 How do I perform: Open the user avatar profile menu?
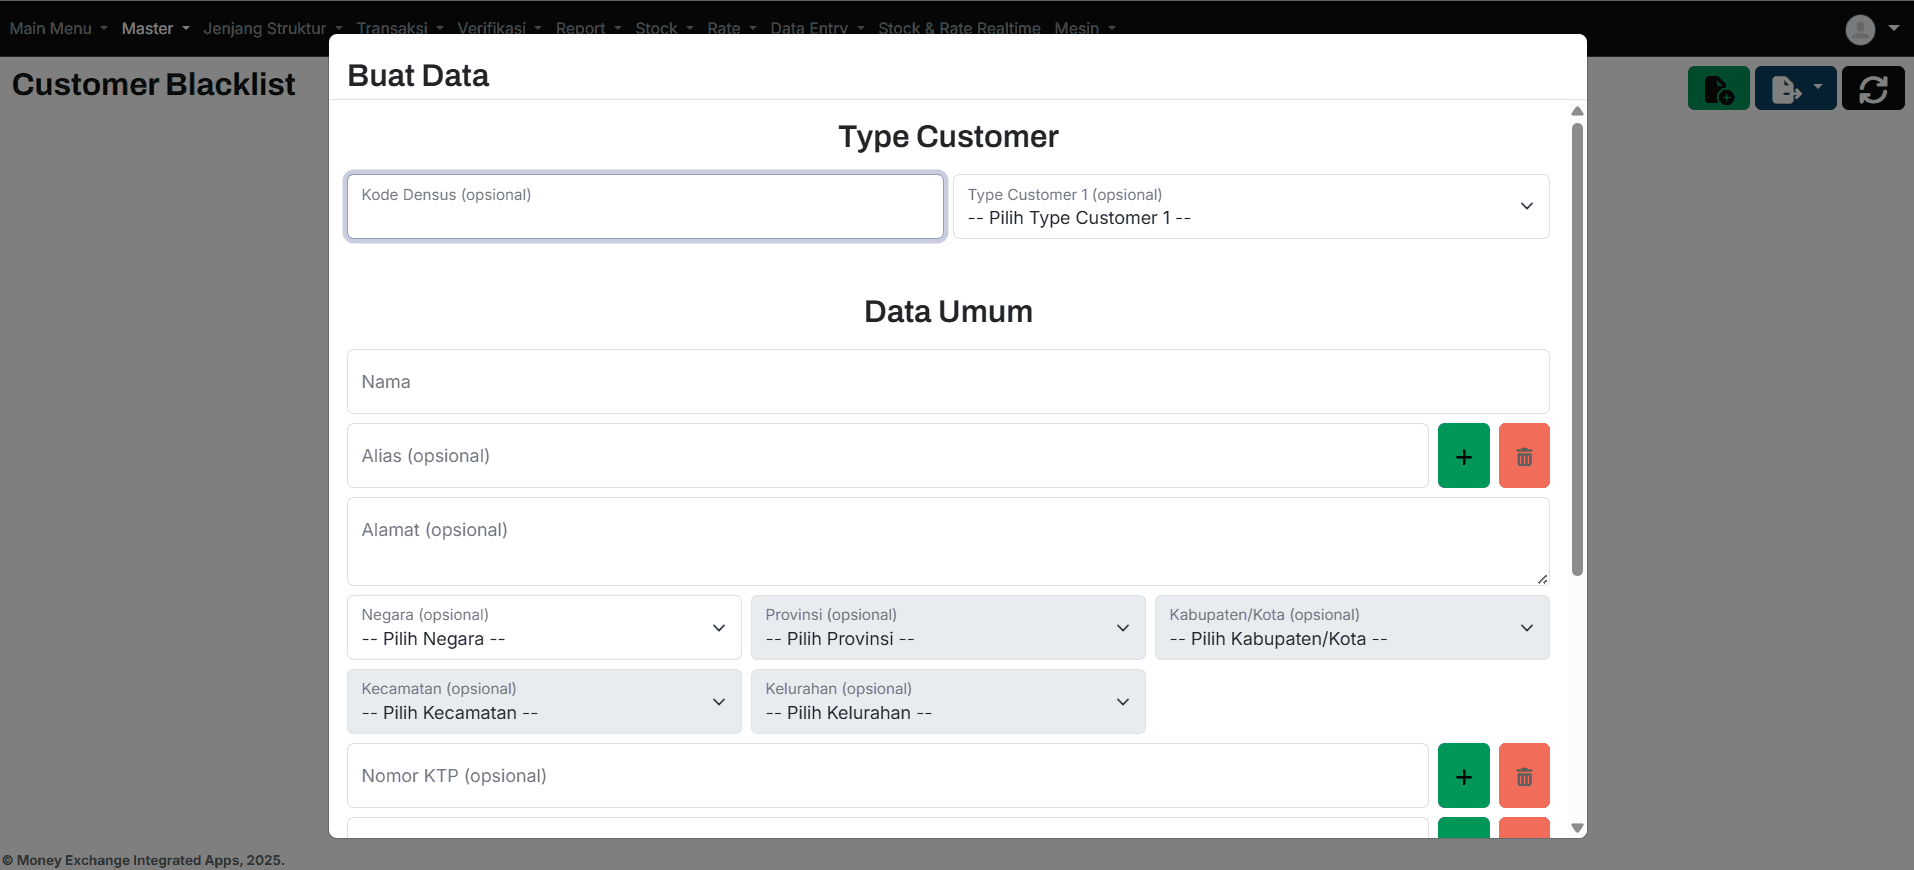point(1872,29)
